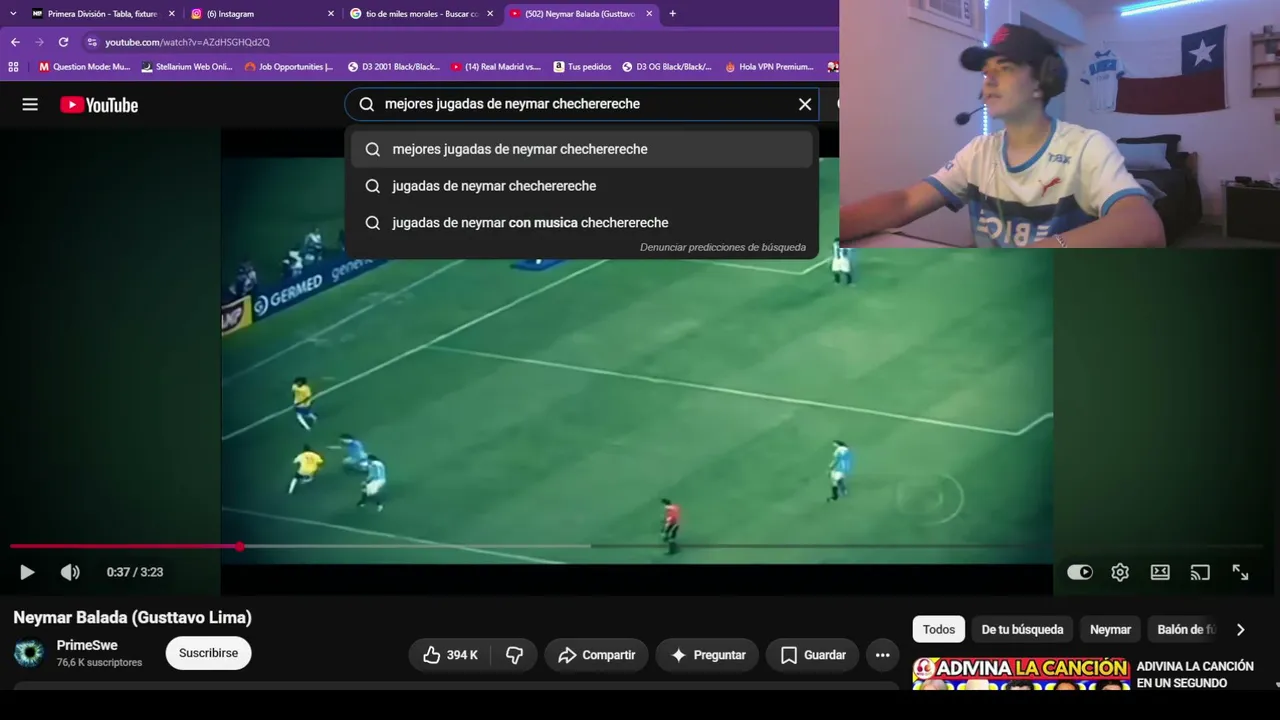The image size is (1280, 720).
Task: Select the 'De tu búsqueda' filter chip
Action: point(1022,629)
